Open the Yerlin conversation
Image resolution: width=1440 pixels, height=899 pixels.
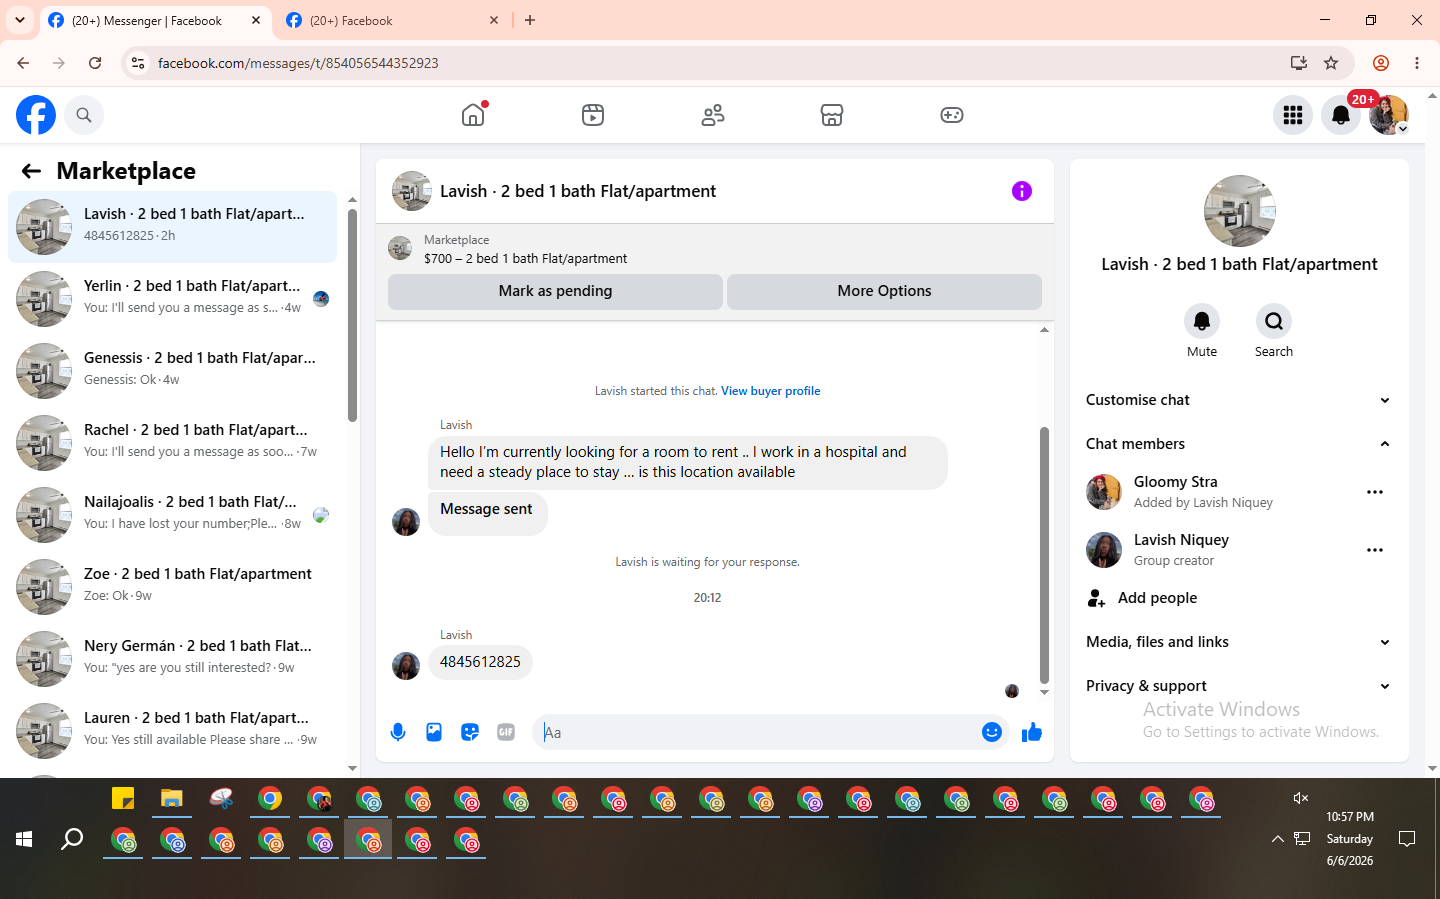173,299
